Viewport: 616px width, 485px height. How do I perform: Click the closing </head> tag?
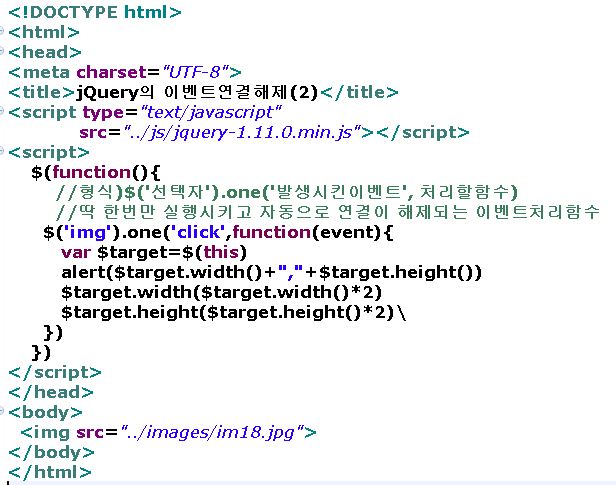[x=51, y=393]
